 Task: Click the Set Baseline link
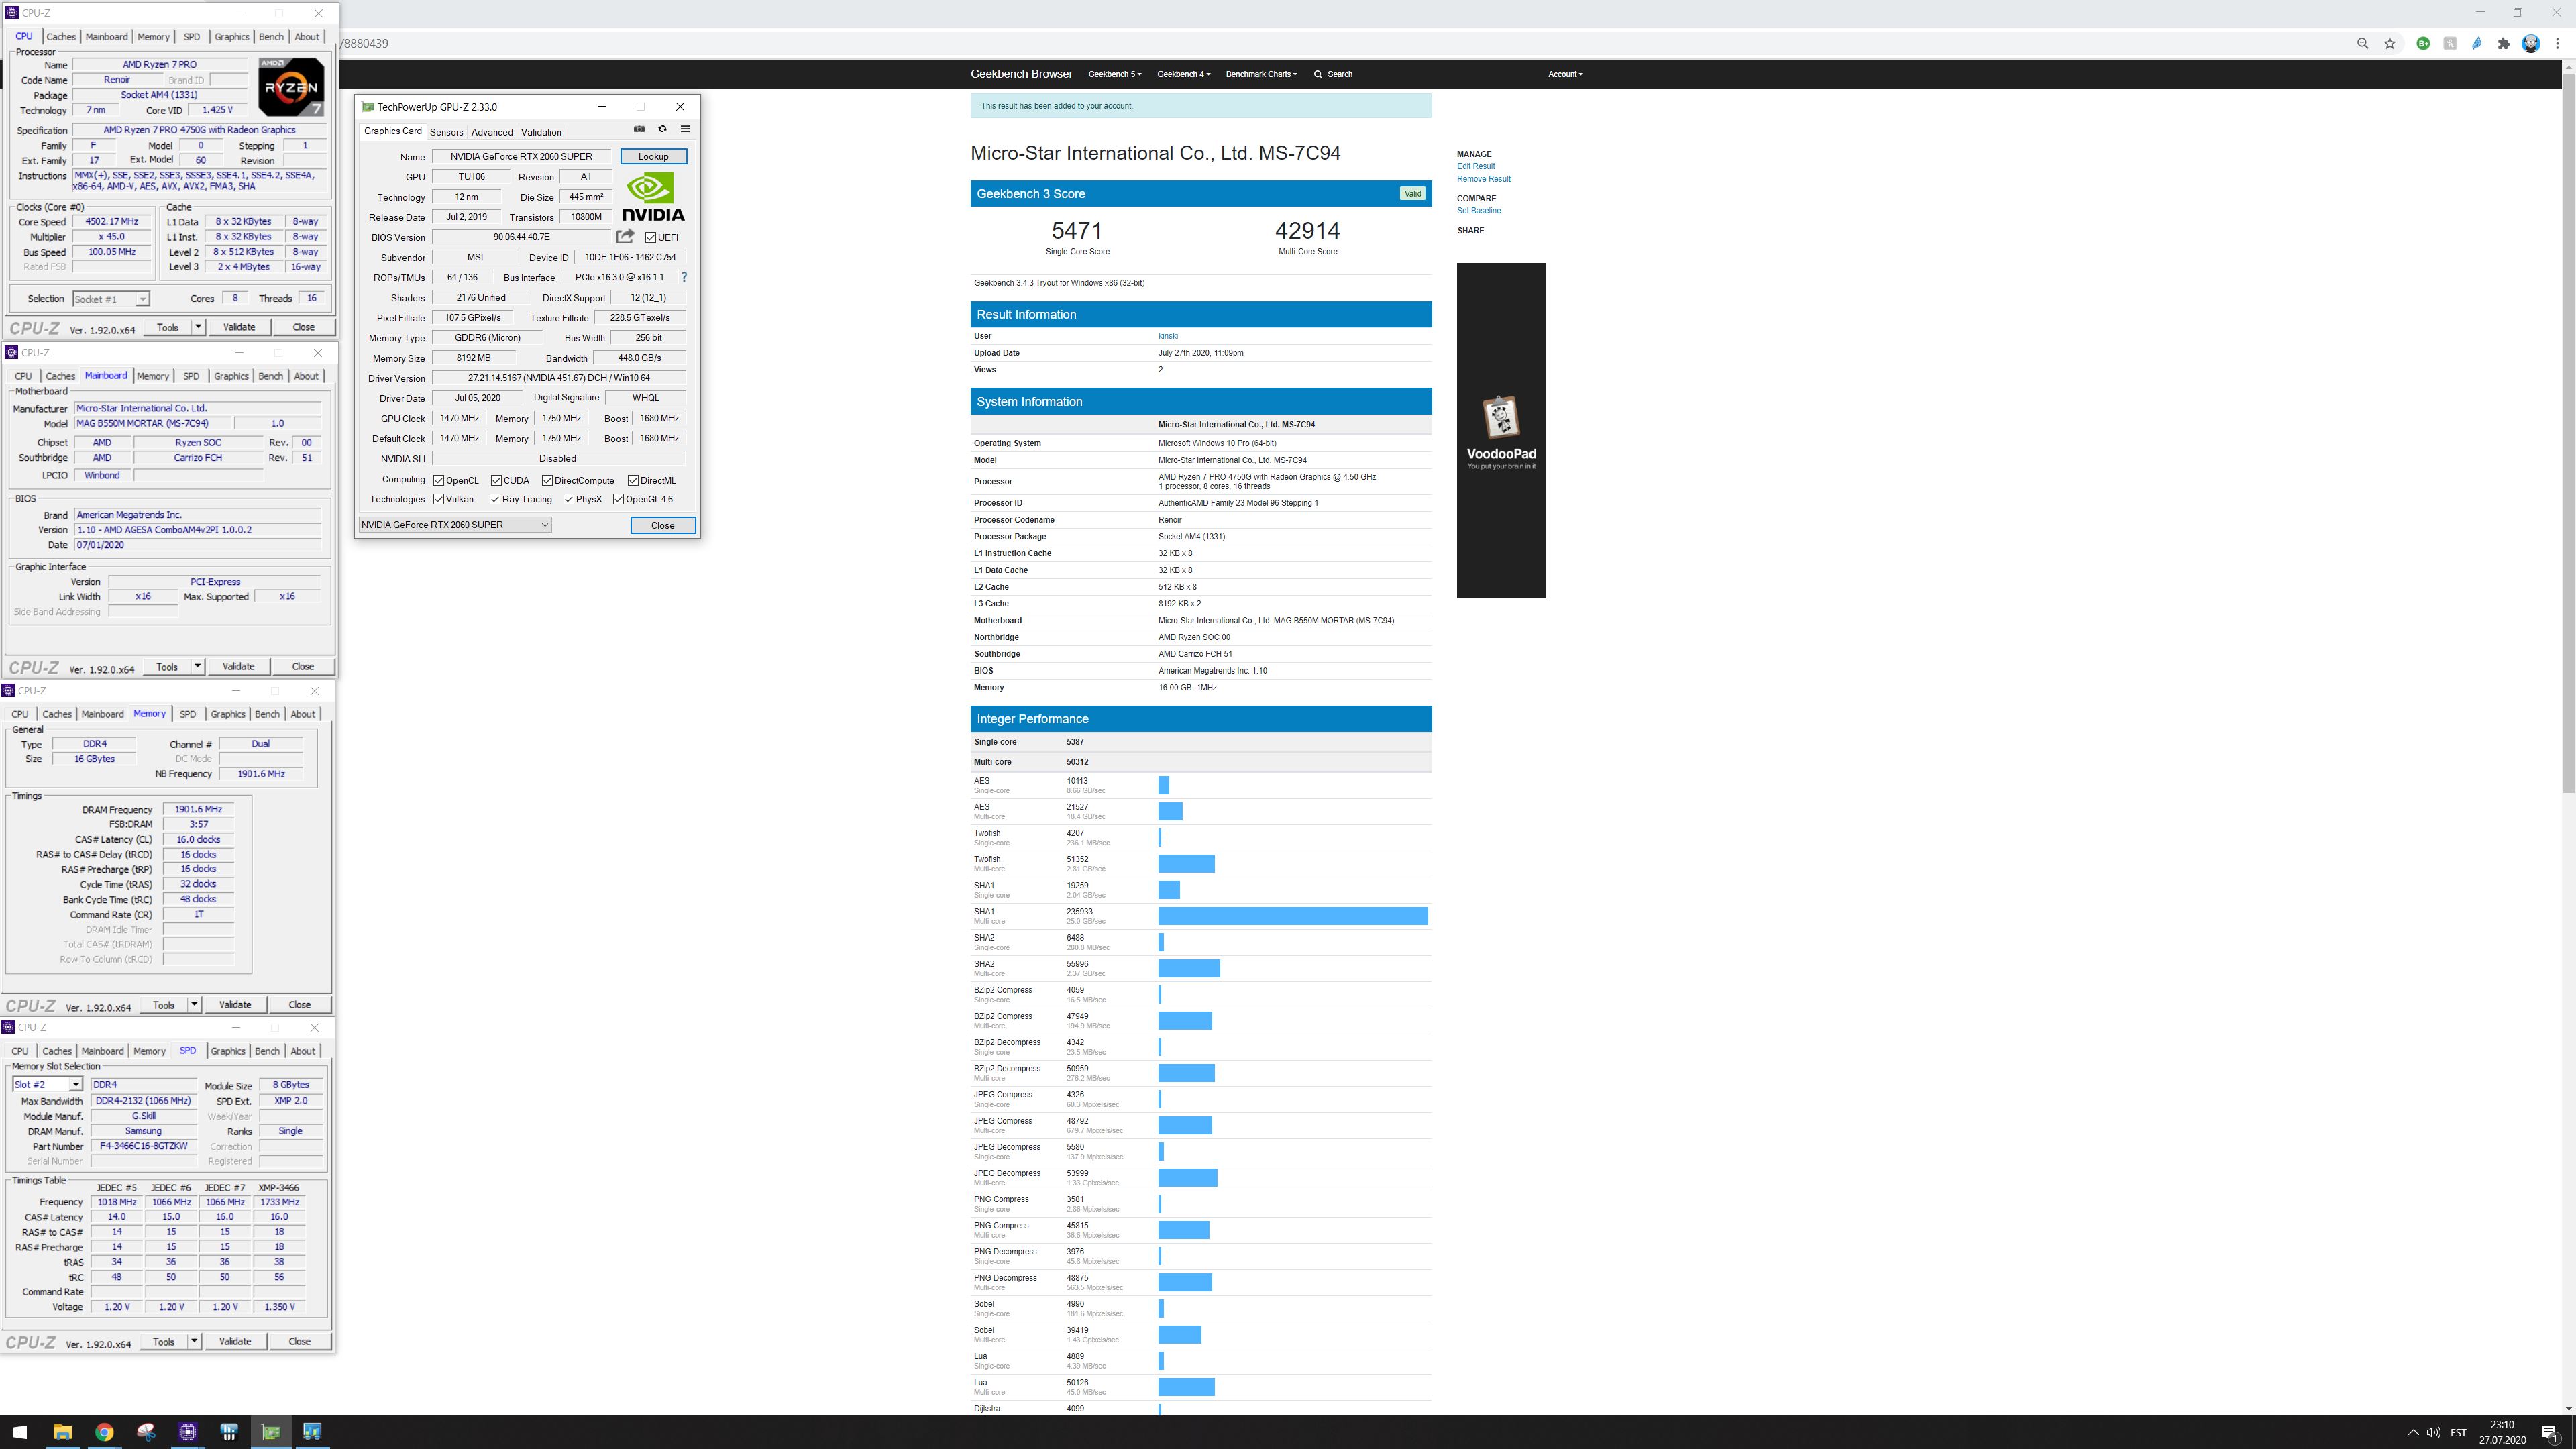1479,210
